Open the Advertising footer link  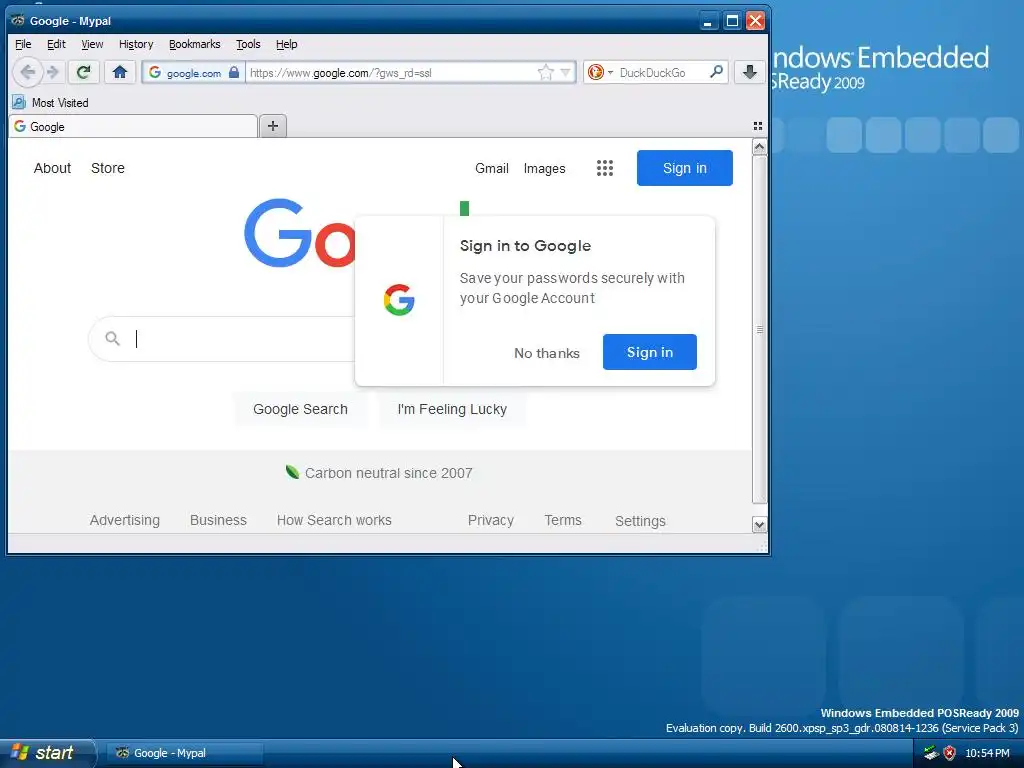pyautogui.click(x=125, y=520)
